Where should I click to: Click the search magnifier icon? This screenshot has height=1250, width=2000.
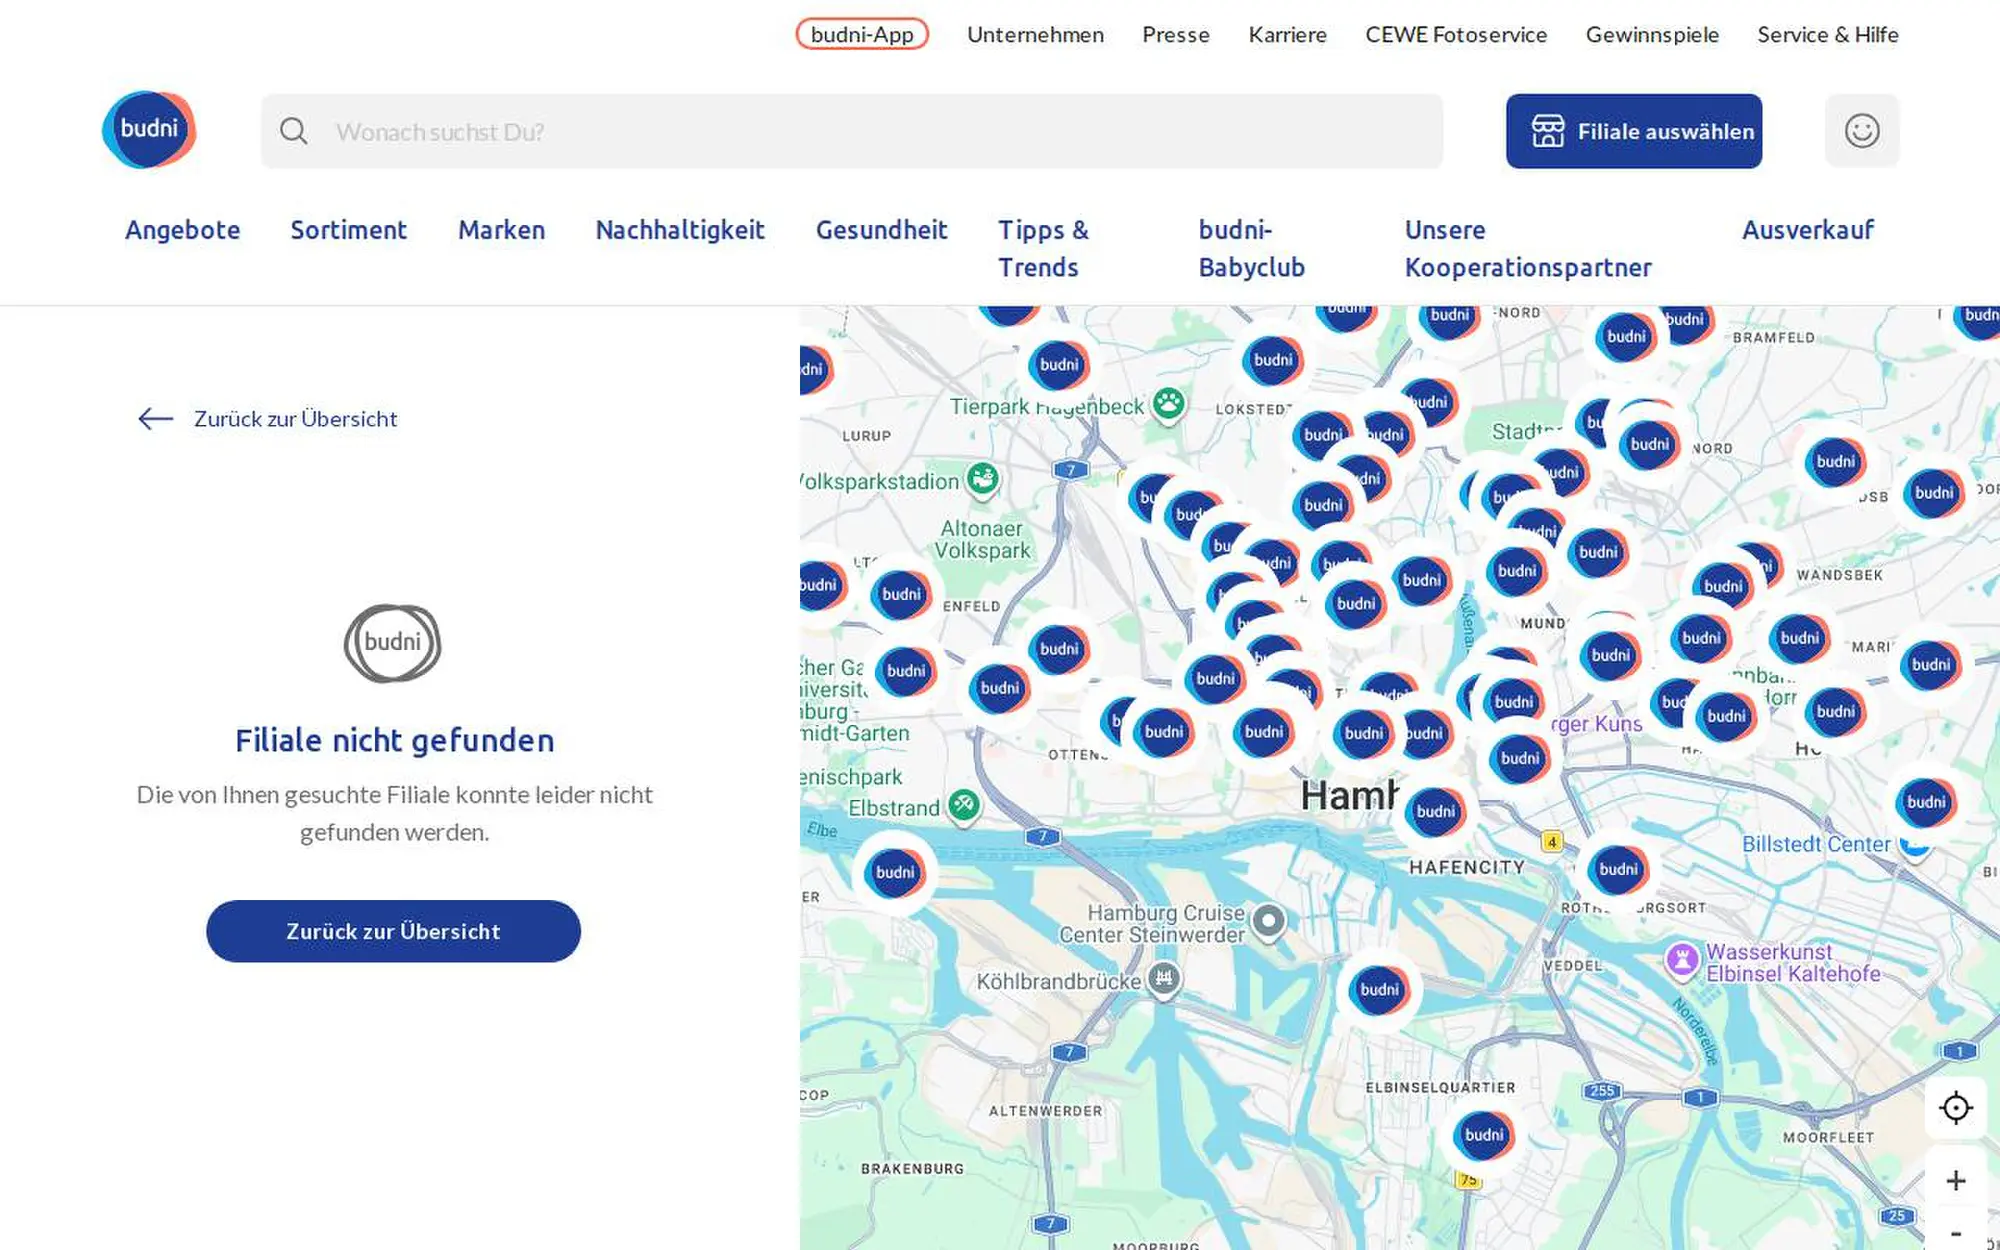pyautogui.click(x=293, y=131)
